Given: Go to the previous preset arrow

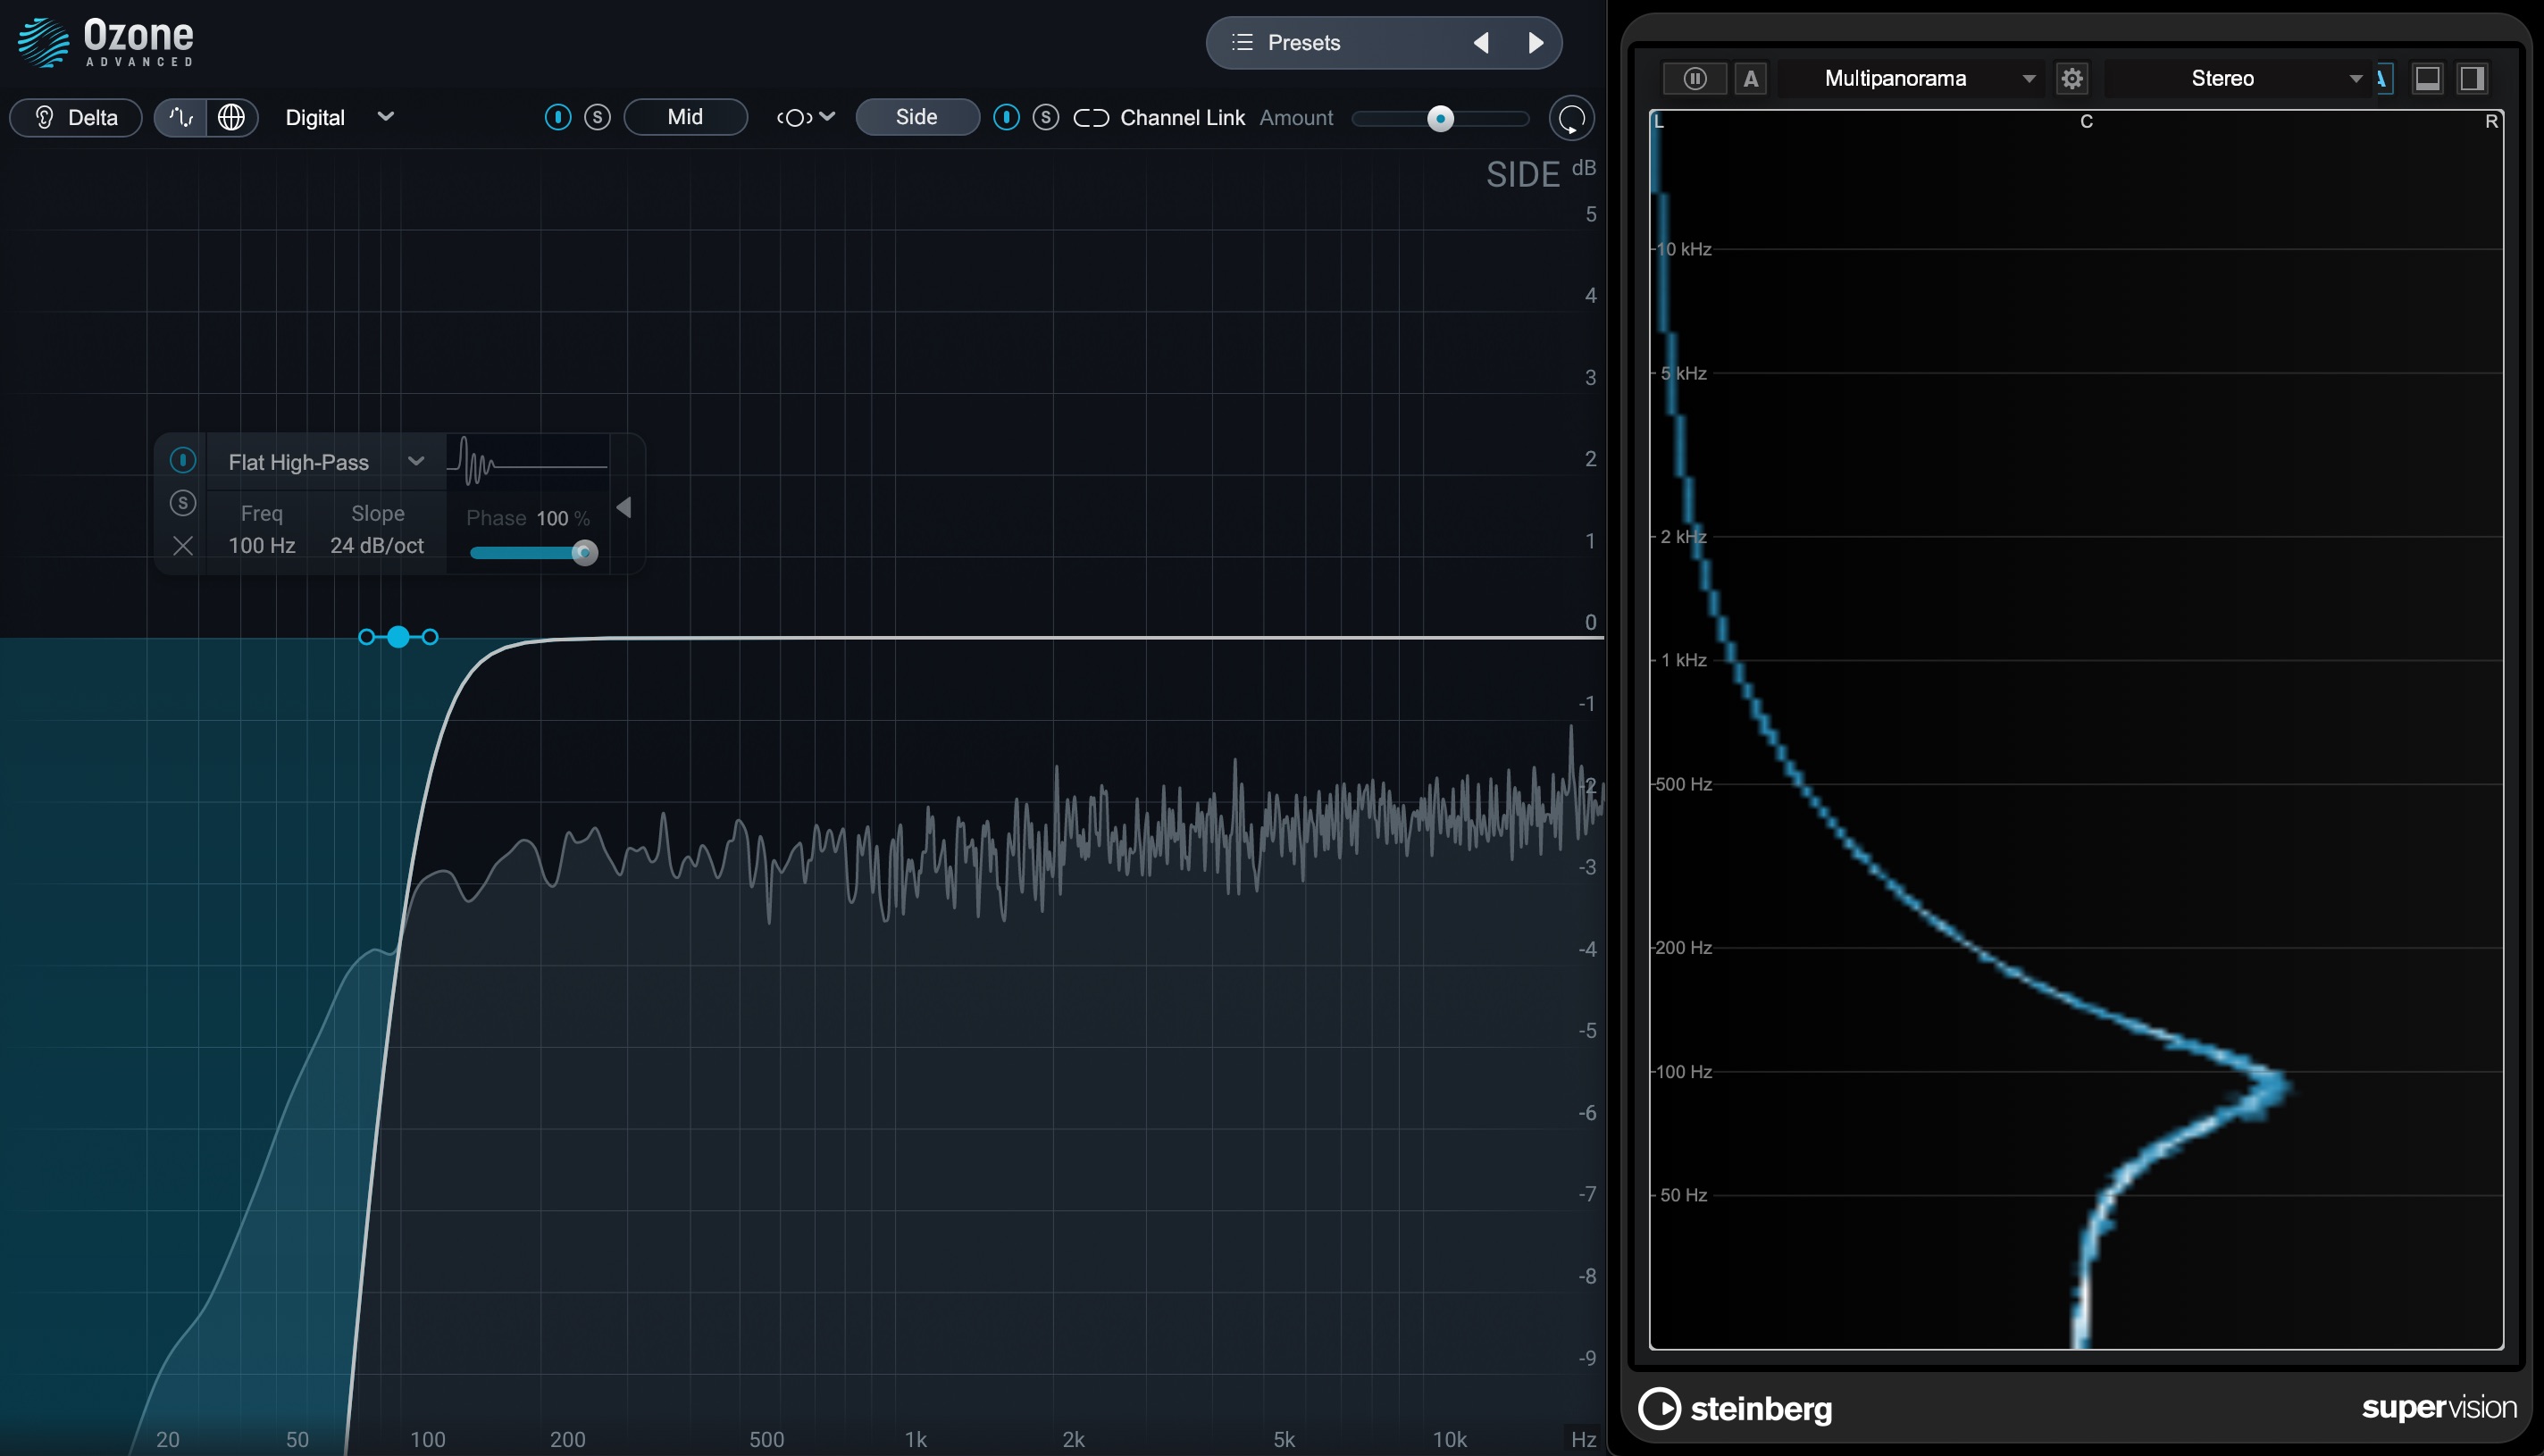Looking at the screenshot, I should pos(1481,43).
